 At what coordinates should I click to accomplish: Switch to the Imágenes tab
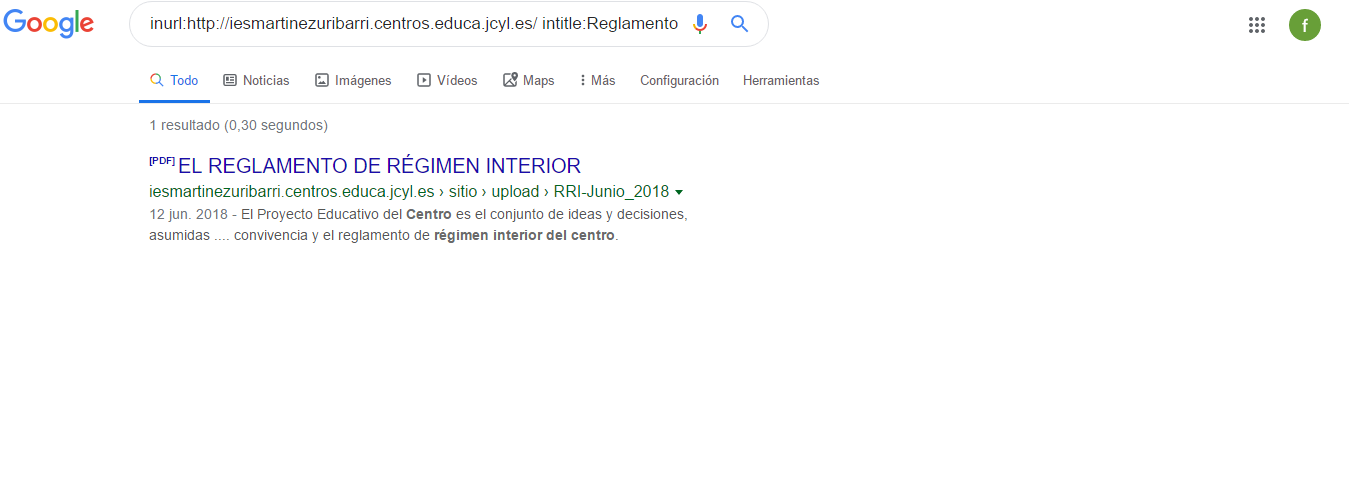353,81
